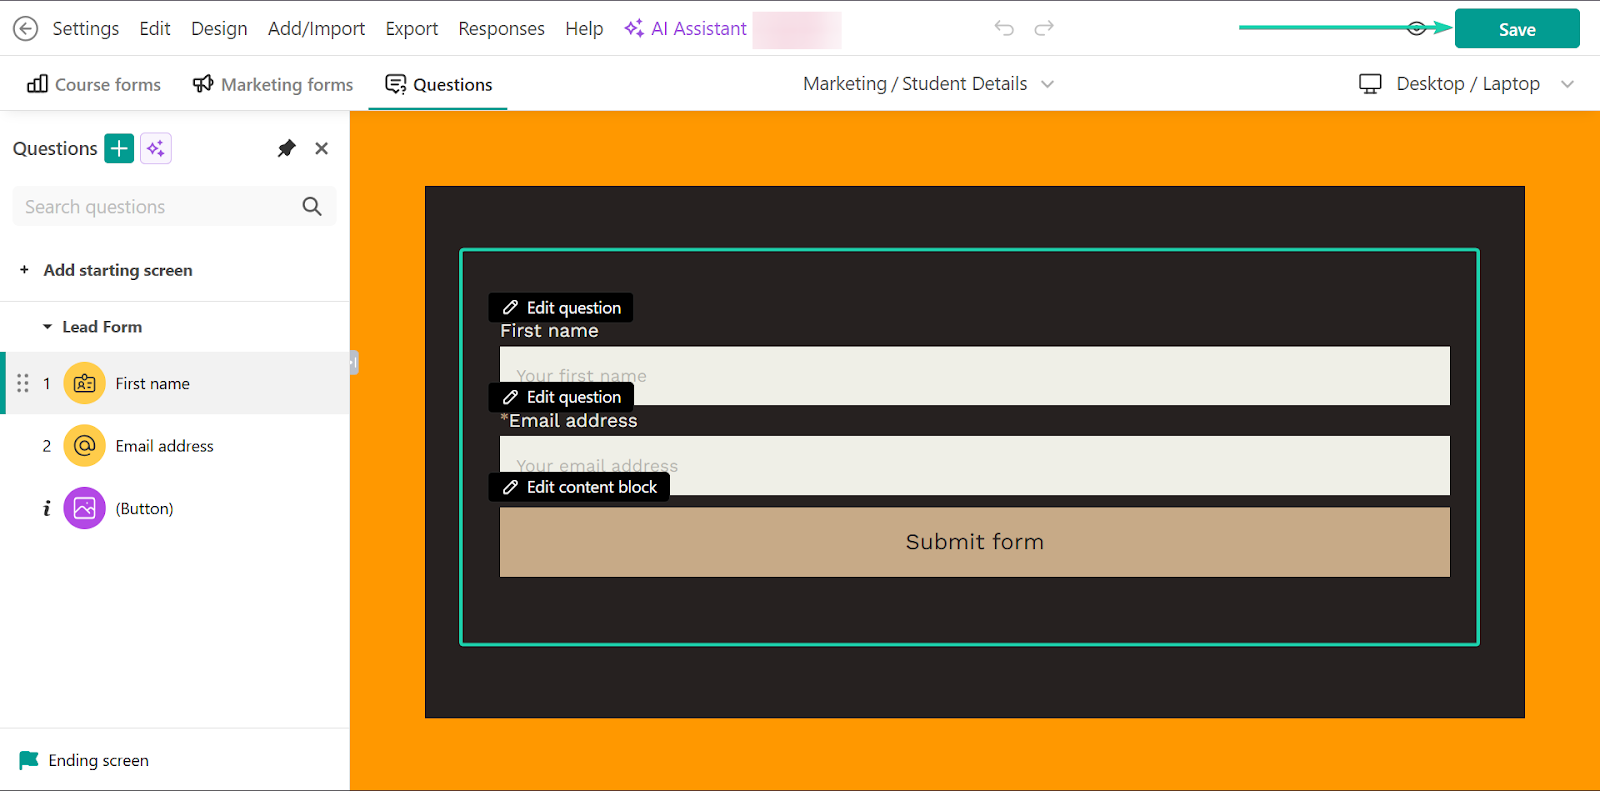The image size is (1600, 791).
Task: Add a new question with plus icon
Action: point(119,148)
